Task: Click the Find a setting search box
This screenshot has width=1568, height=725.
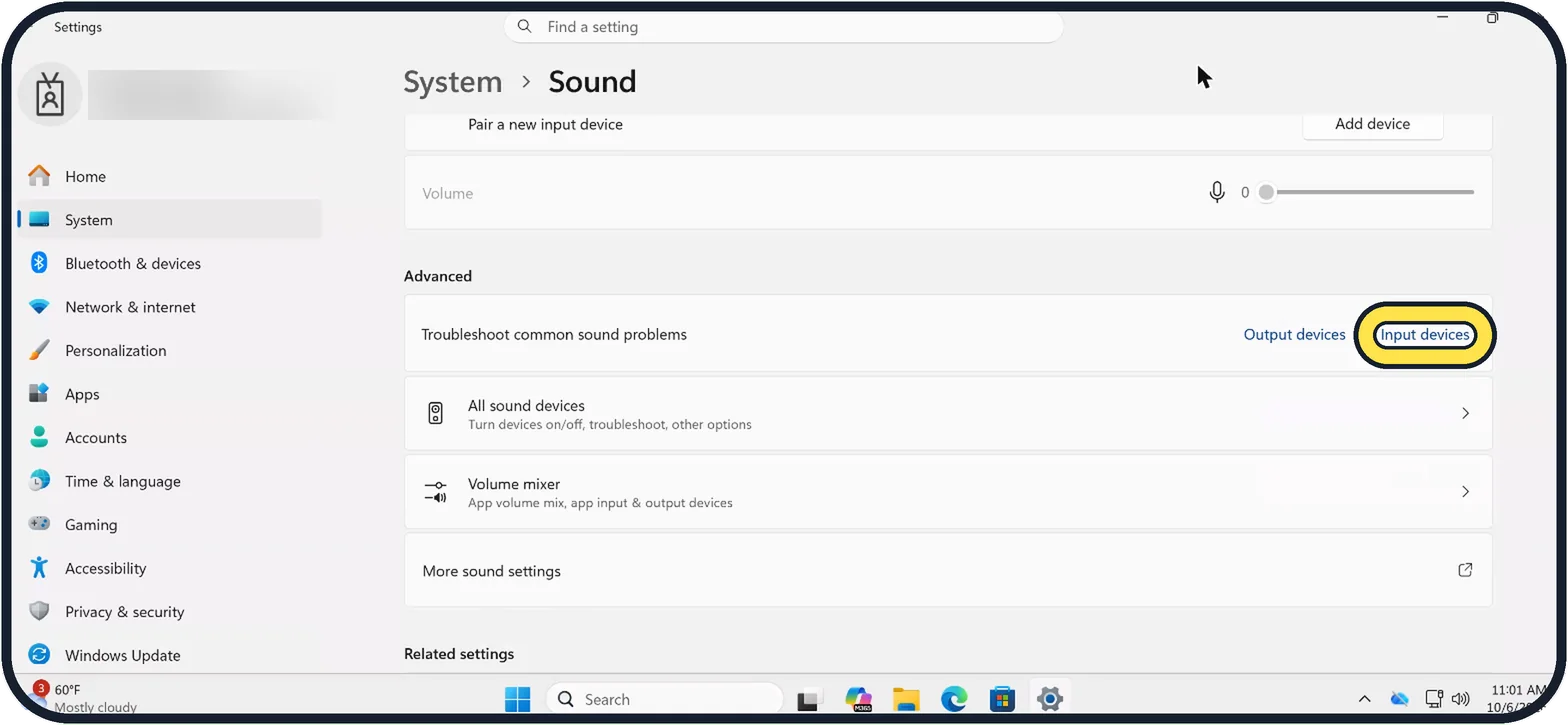Action: [783, 27]
